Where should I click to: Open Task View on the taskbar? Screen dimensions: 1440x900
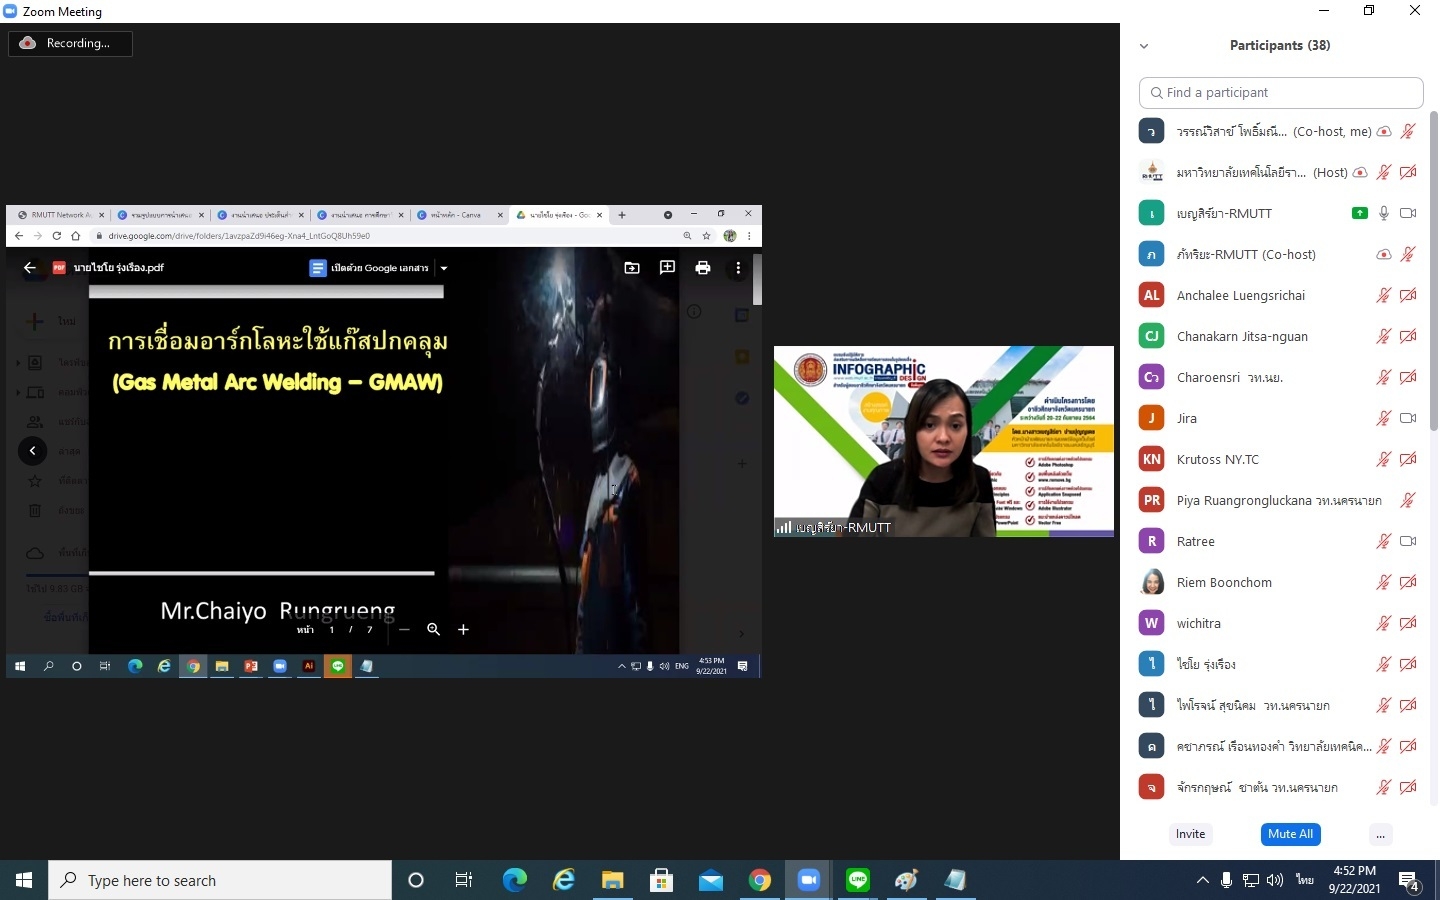click(x=464, y=880)
